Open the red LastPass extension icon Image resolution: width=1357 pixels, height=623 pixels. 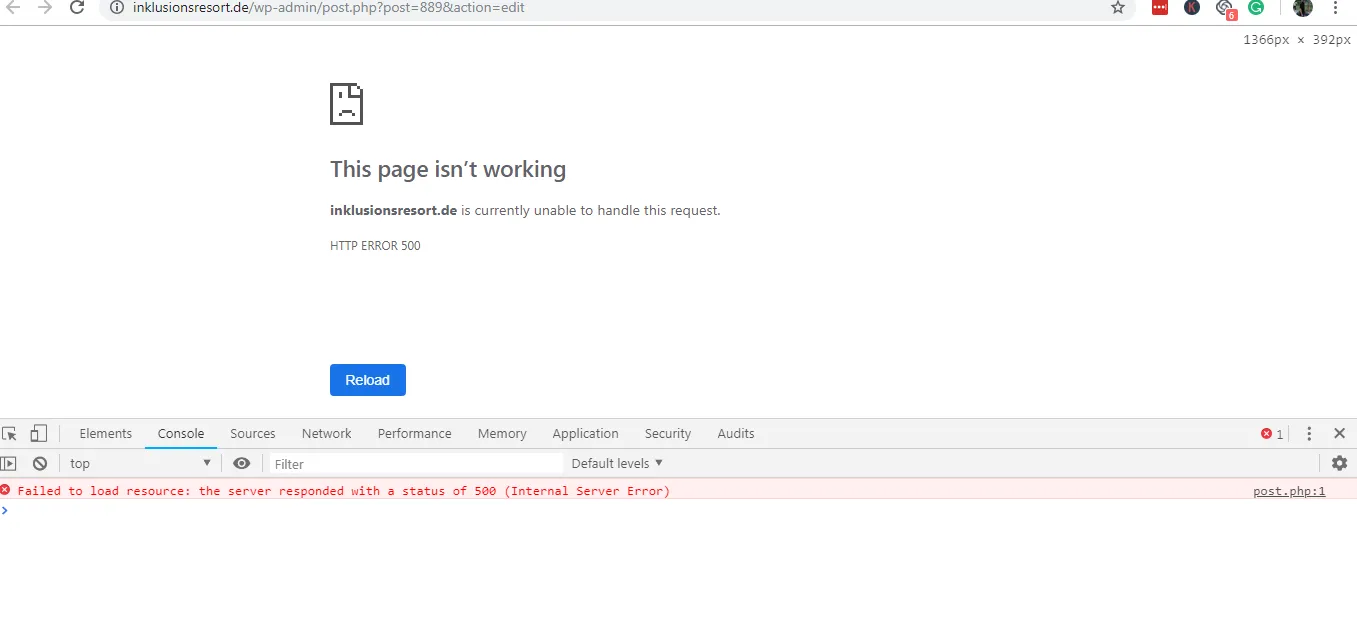tap(1160, 8)
